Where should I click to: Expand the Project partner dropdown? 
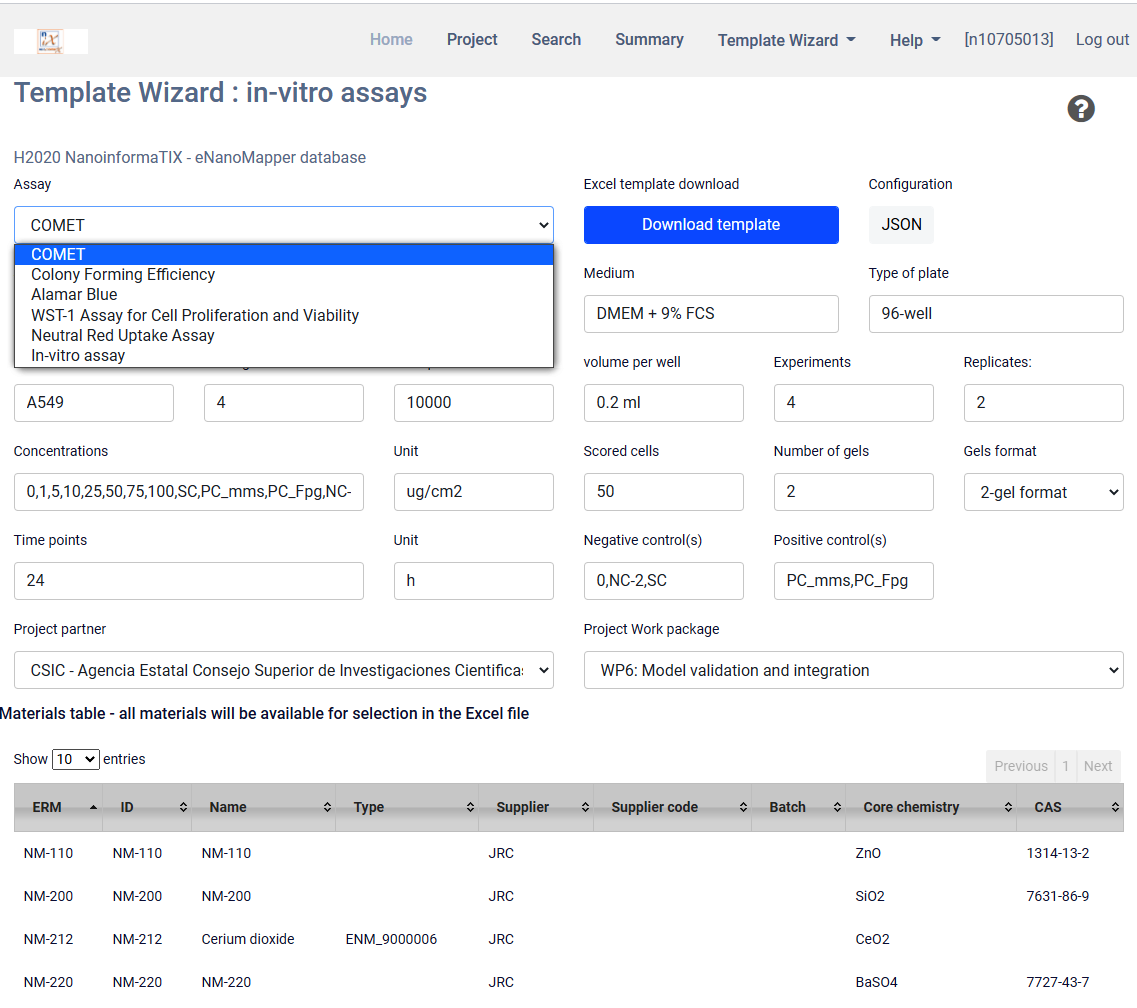(x=283, y=670)
